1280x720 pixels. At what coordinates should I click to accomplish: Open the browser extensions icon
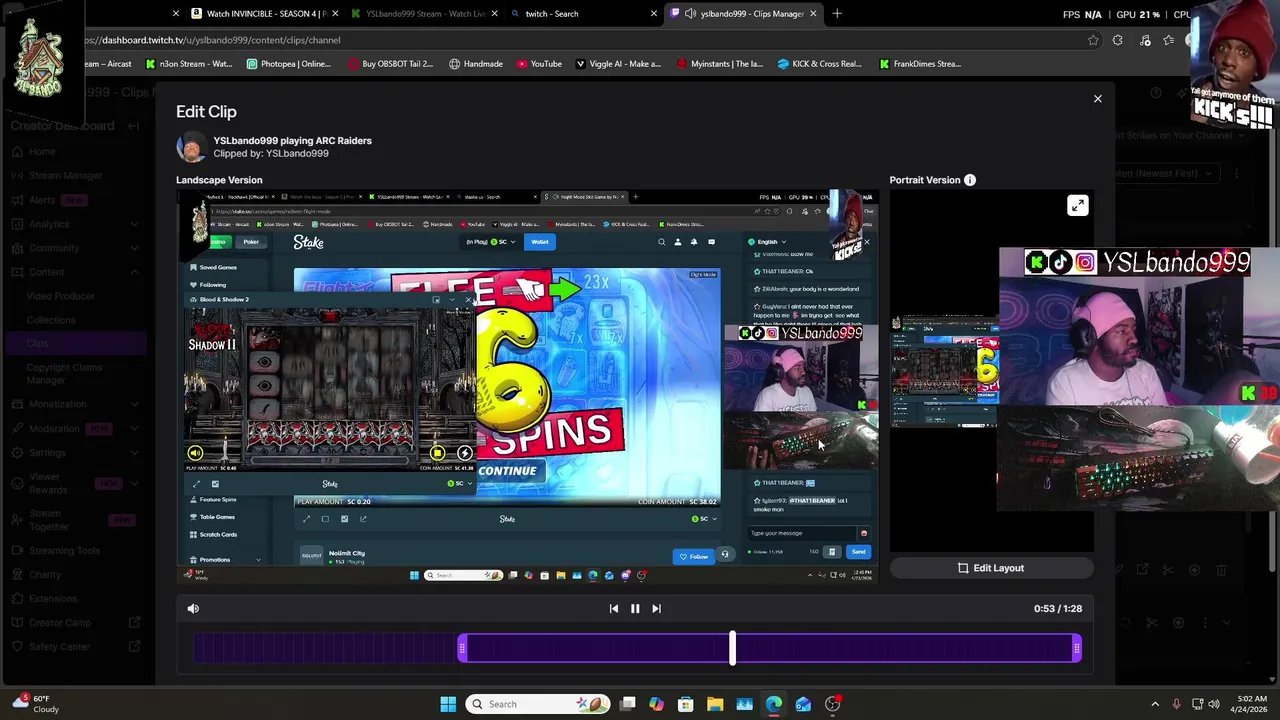coord(1118,40)
